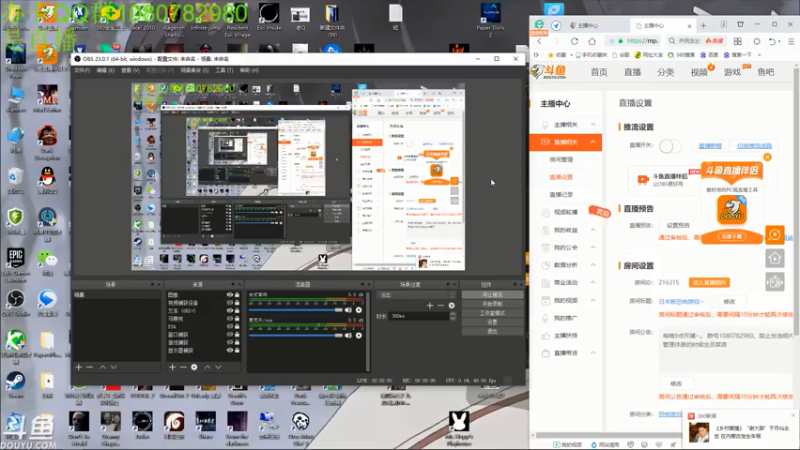Open 麦克风/Aux settings gear in mixer
This screenshot has height=450, width=800.
(x=359, y=335)
